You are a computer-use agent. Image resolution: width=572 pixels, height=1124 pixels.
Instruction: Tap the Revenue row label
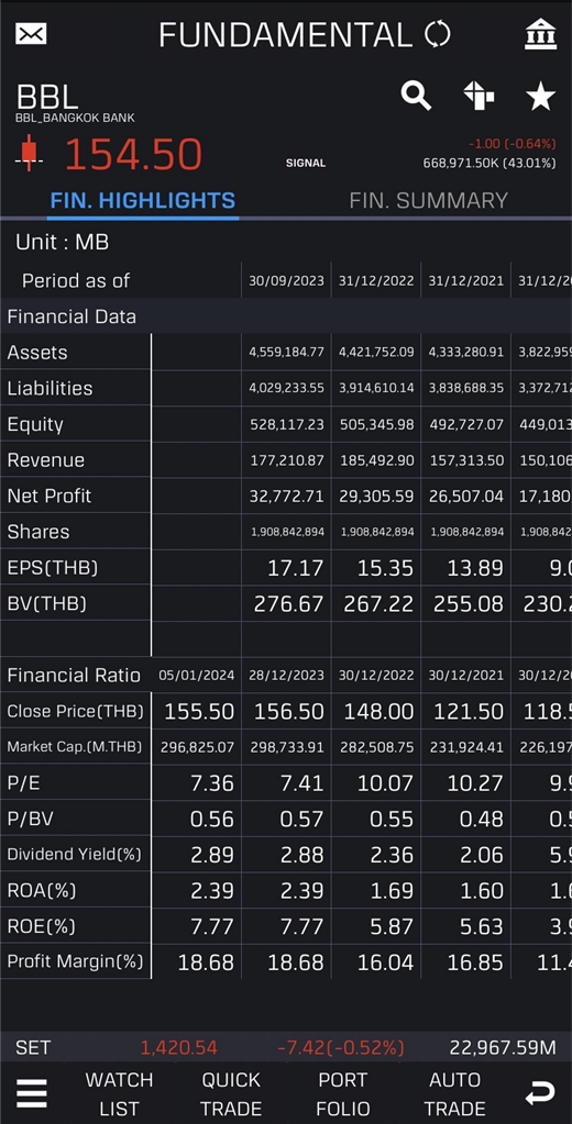point(46,460)
